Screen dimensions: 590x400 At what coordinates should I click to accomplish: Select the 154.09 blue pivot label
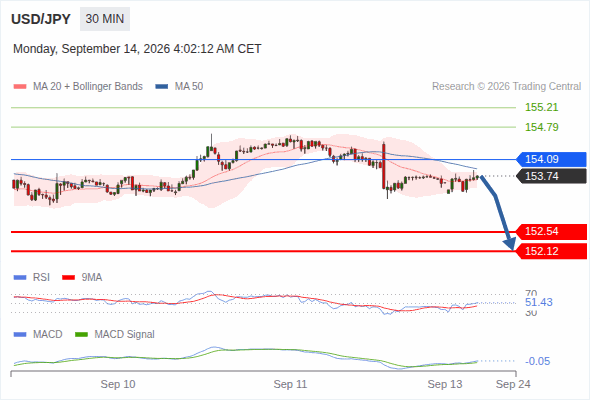click(551, 159)
